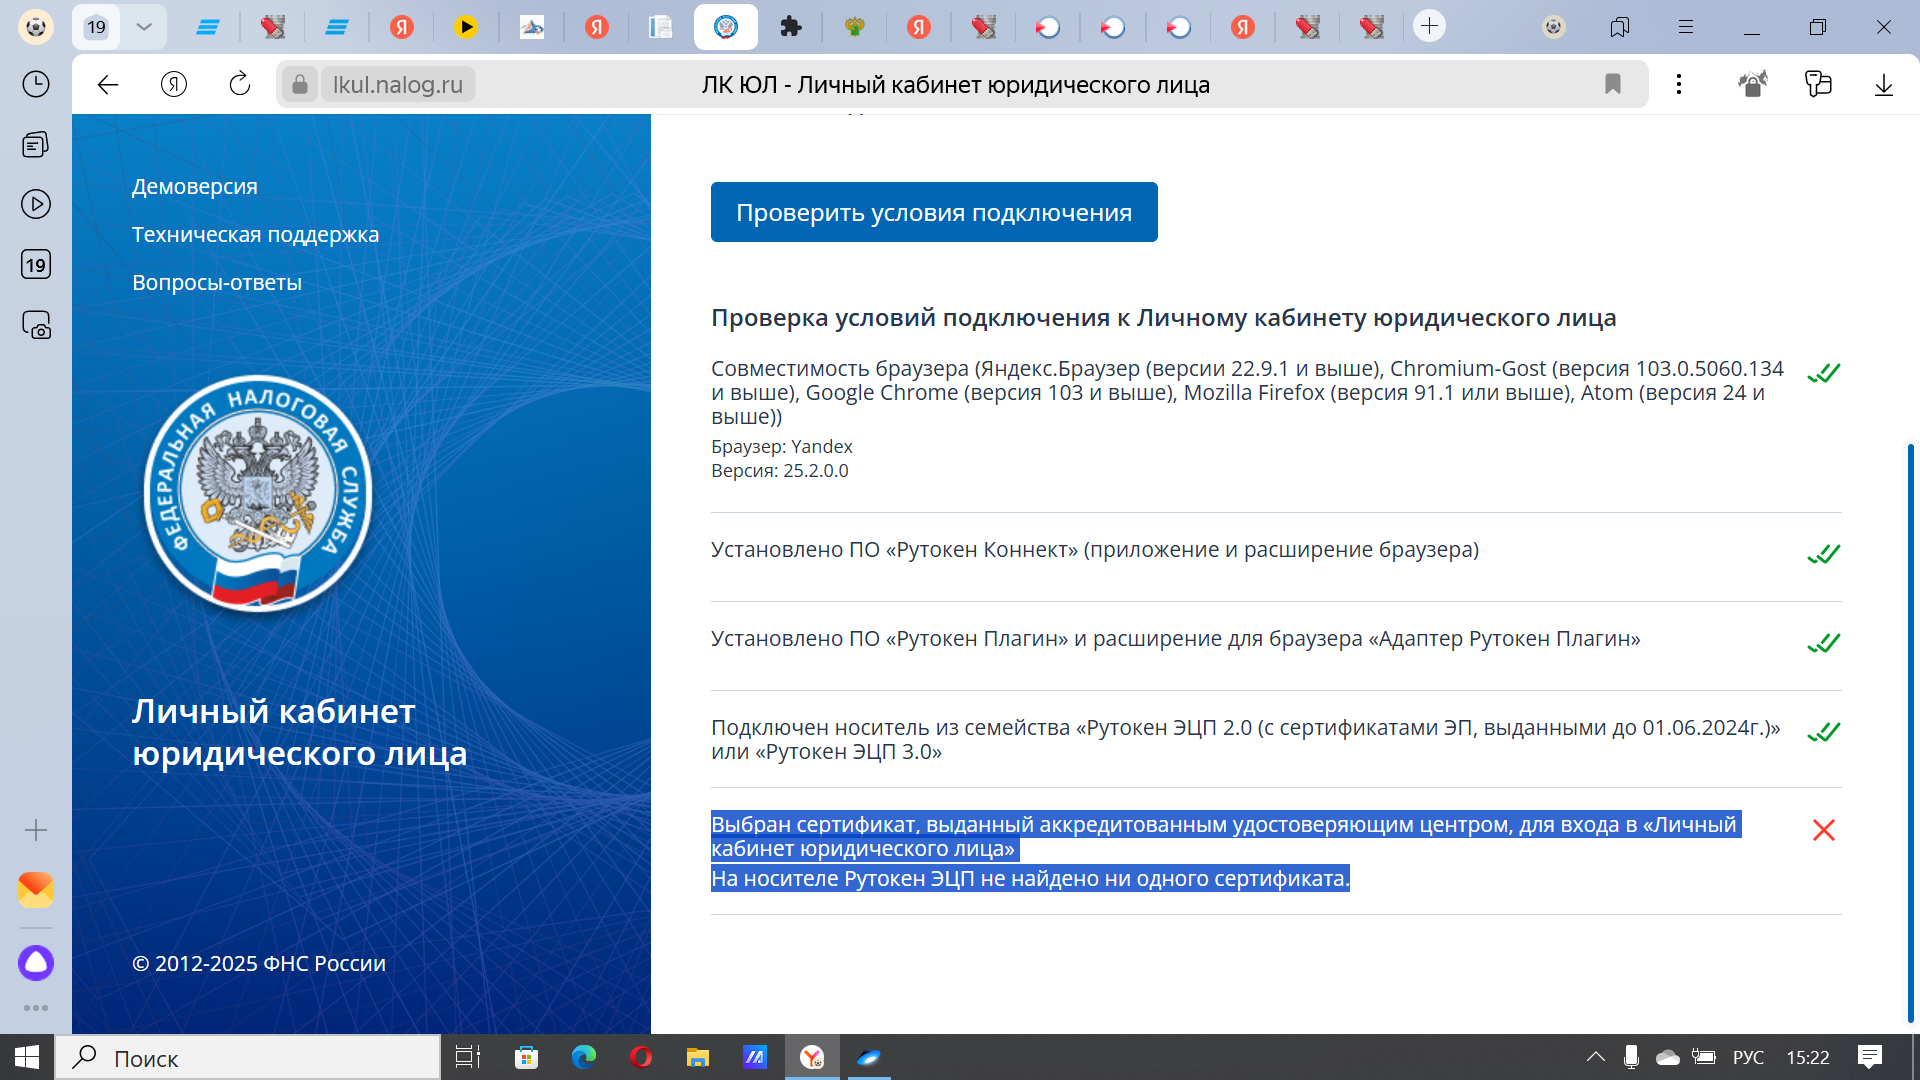Screen dimensions: 1920x1080
Task: Launch the Alice assistant purple icon
Action: coord(36,963)
